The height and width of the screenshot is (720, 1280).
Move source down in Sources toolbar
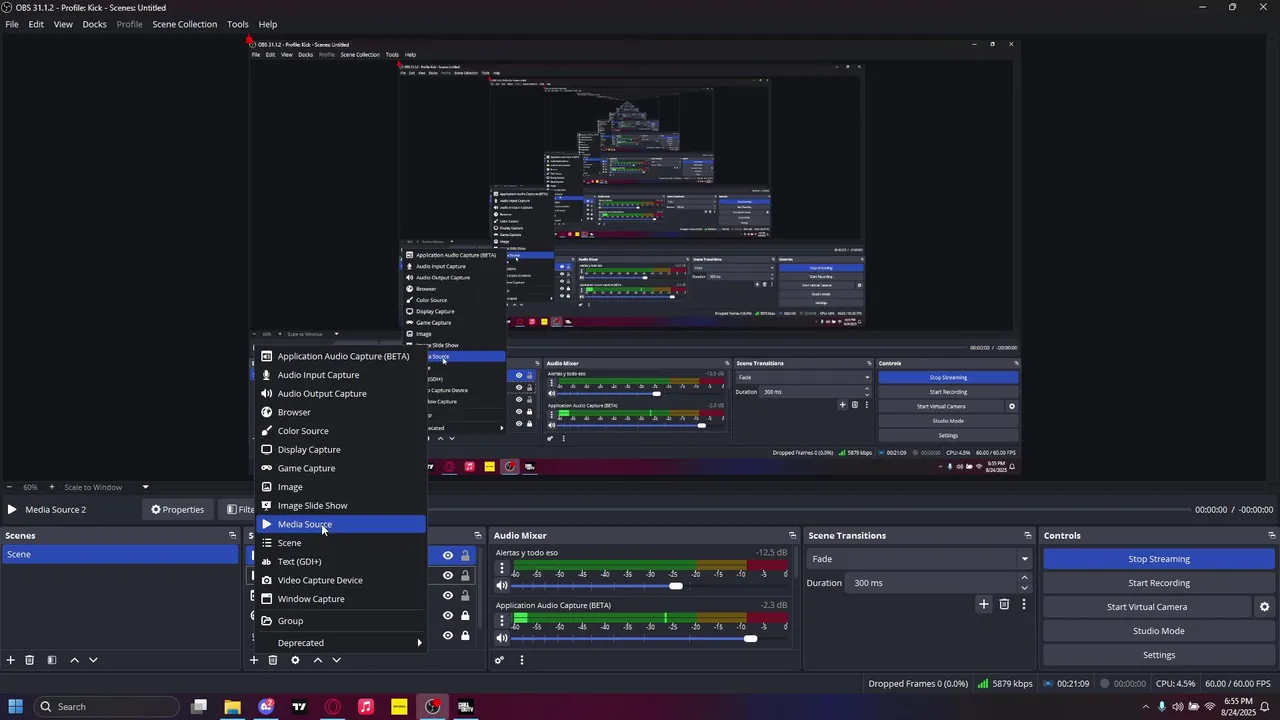point(336,660)
